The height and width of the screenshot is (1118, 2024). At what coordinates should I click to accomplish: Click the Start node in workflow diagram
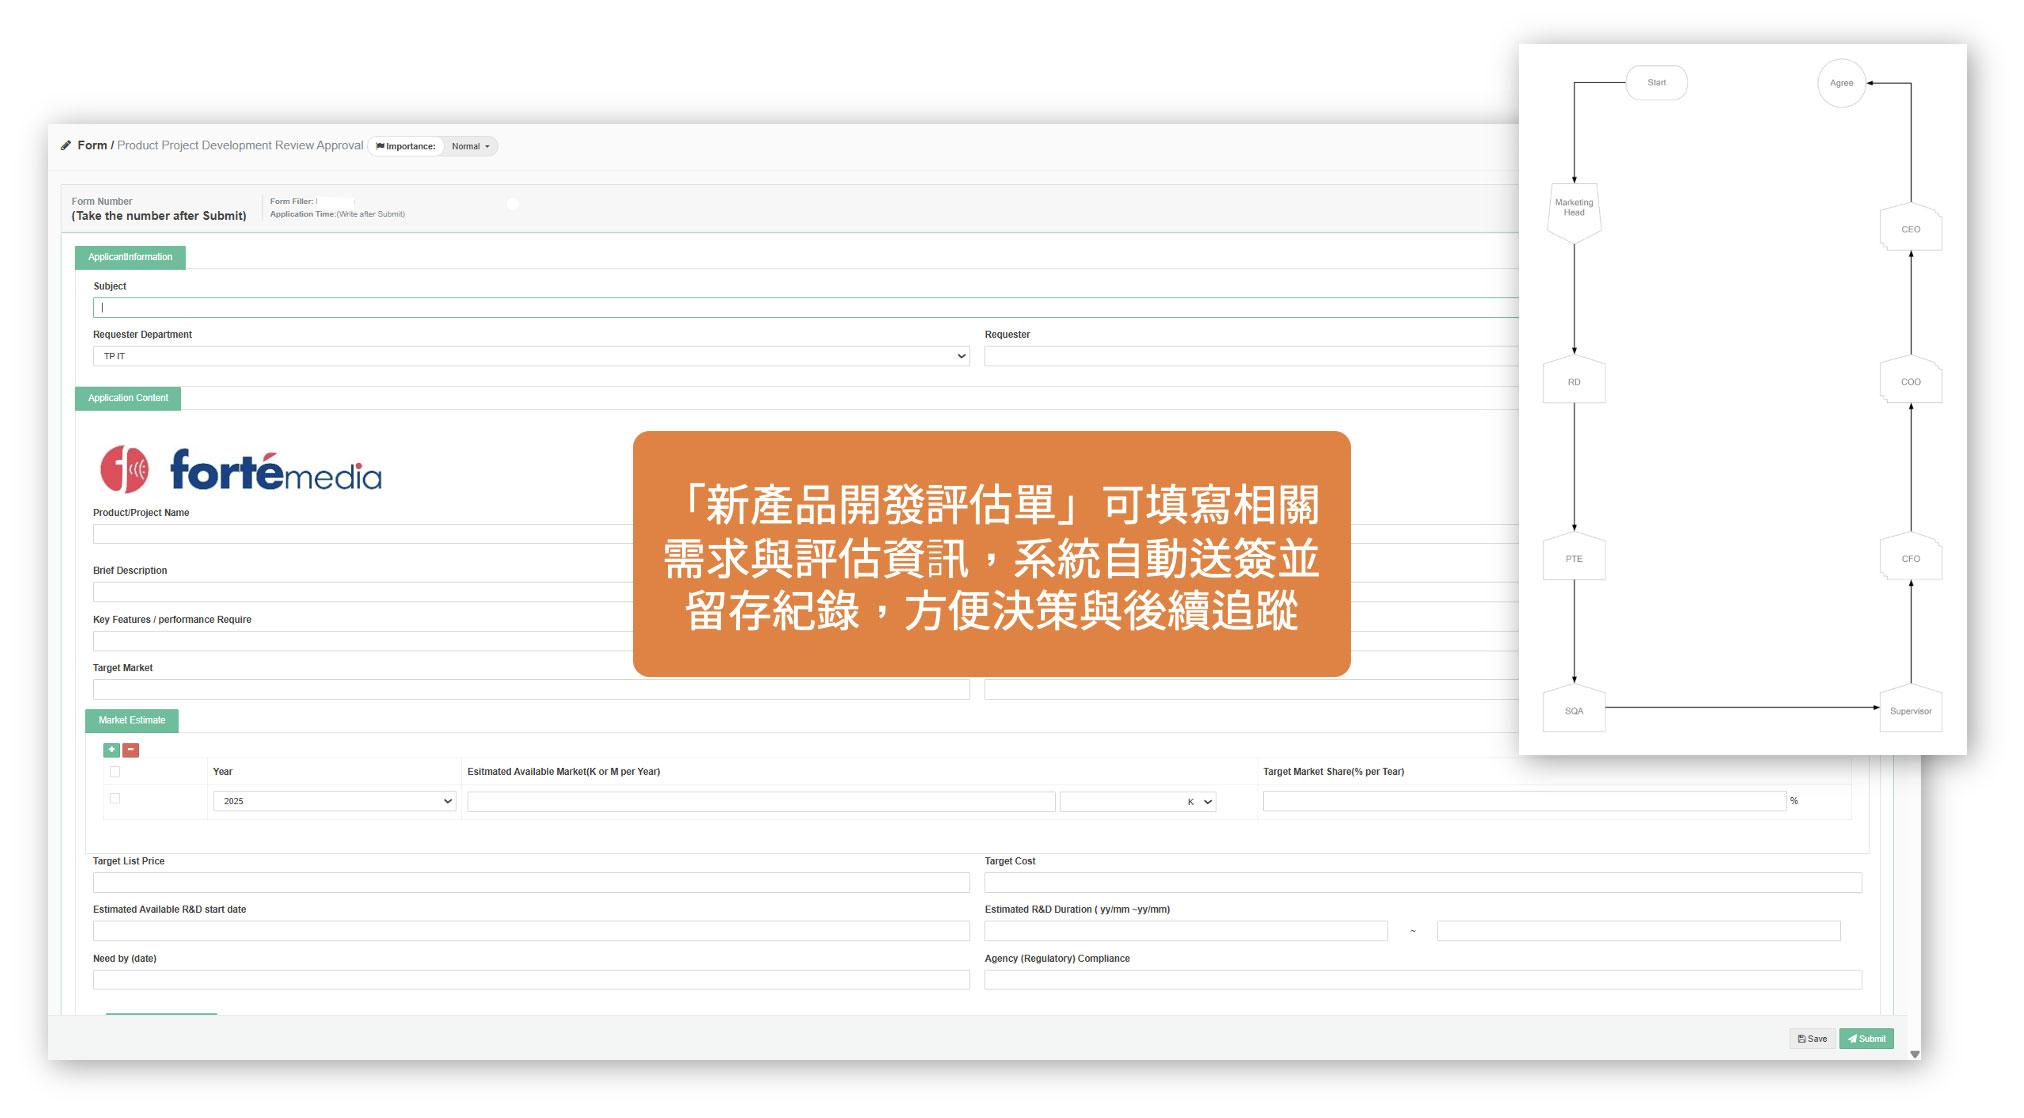pyautogui.click(x=1656, y=83)
